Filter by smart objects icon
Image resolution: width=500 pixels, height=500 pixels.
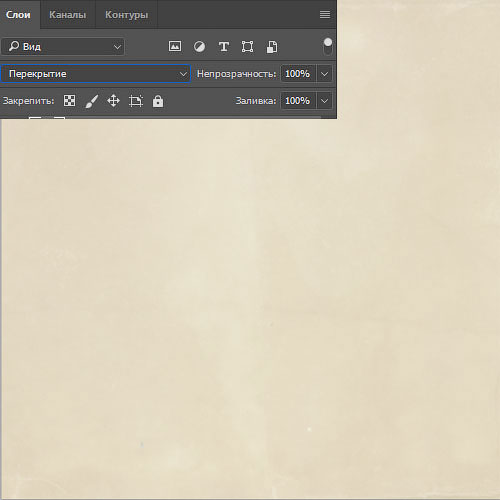coord(272,47)
